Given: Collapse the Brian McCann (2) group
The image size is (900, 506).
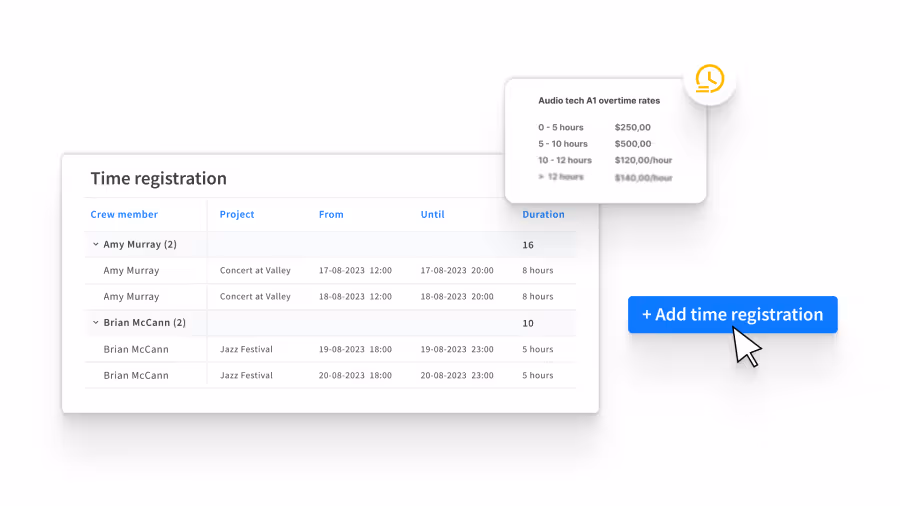Looking at the screenshot, I should [x=95, y=322].
